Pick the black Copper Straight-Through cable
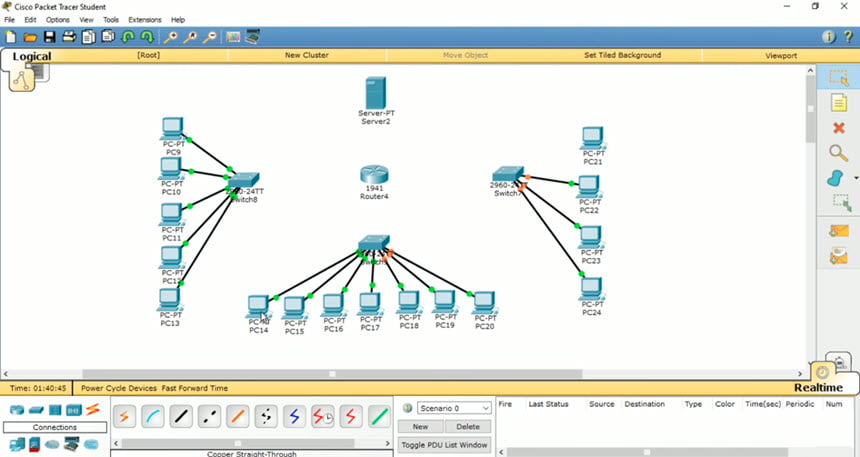 181,417
